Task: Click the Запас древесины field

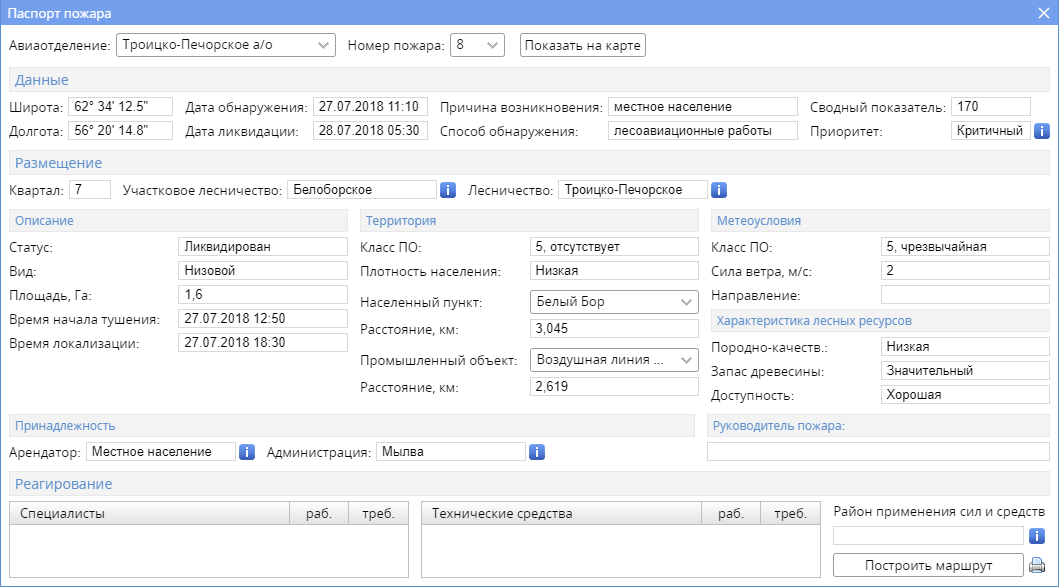Action: (x=965, y=371)
